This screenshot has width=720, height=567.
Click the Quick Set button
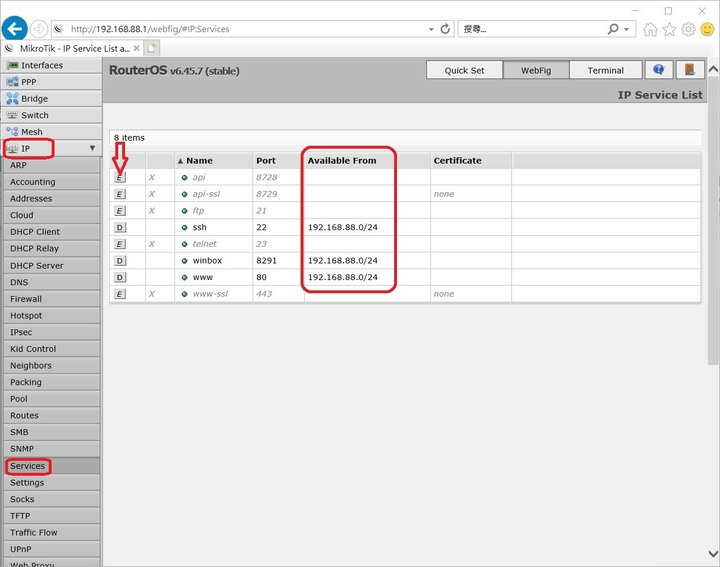(x=464, y=70)
